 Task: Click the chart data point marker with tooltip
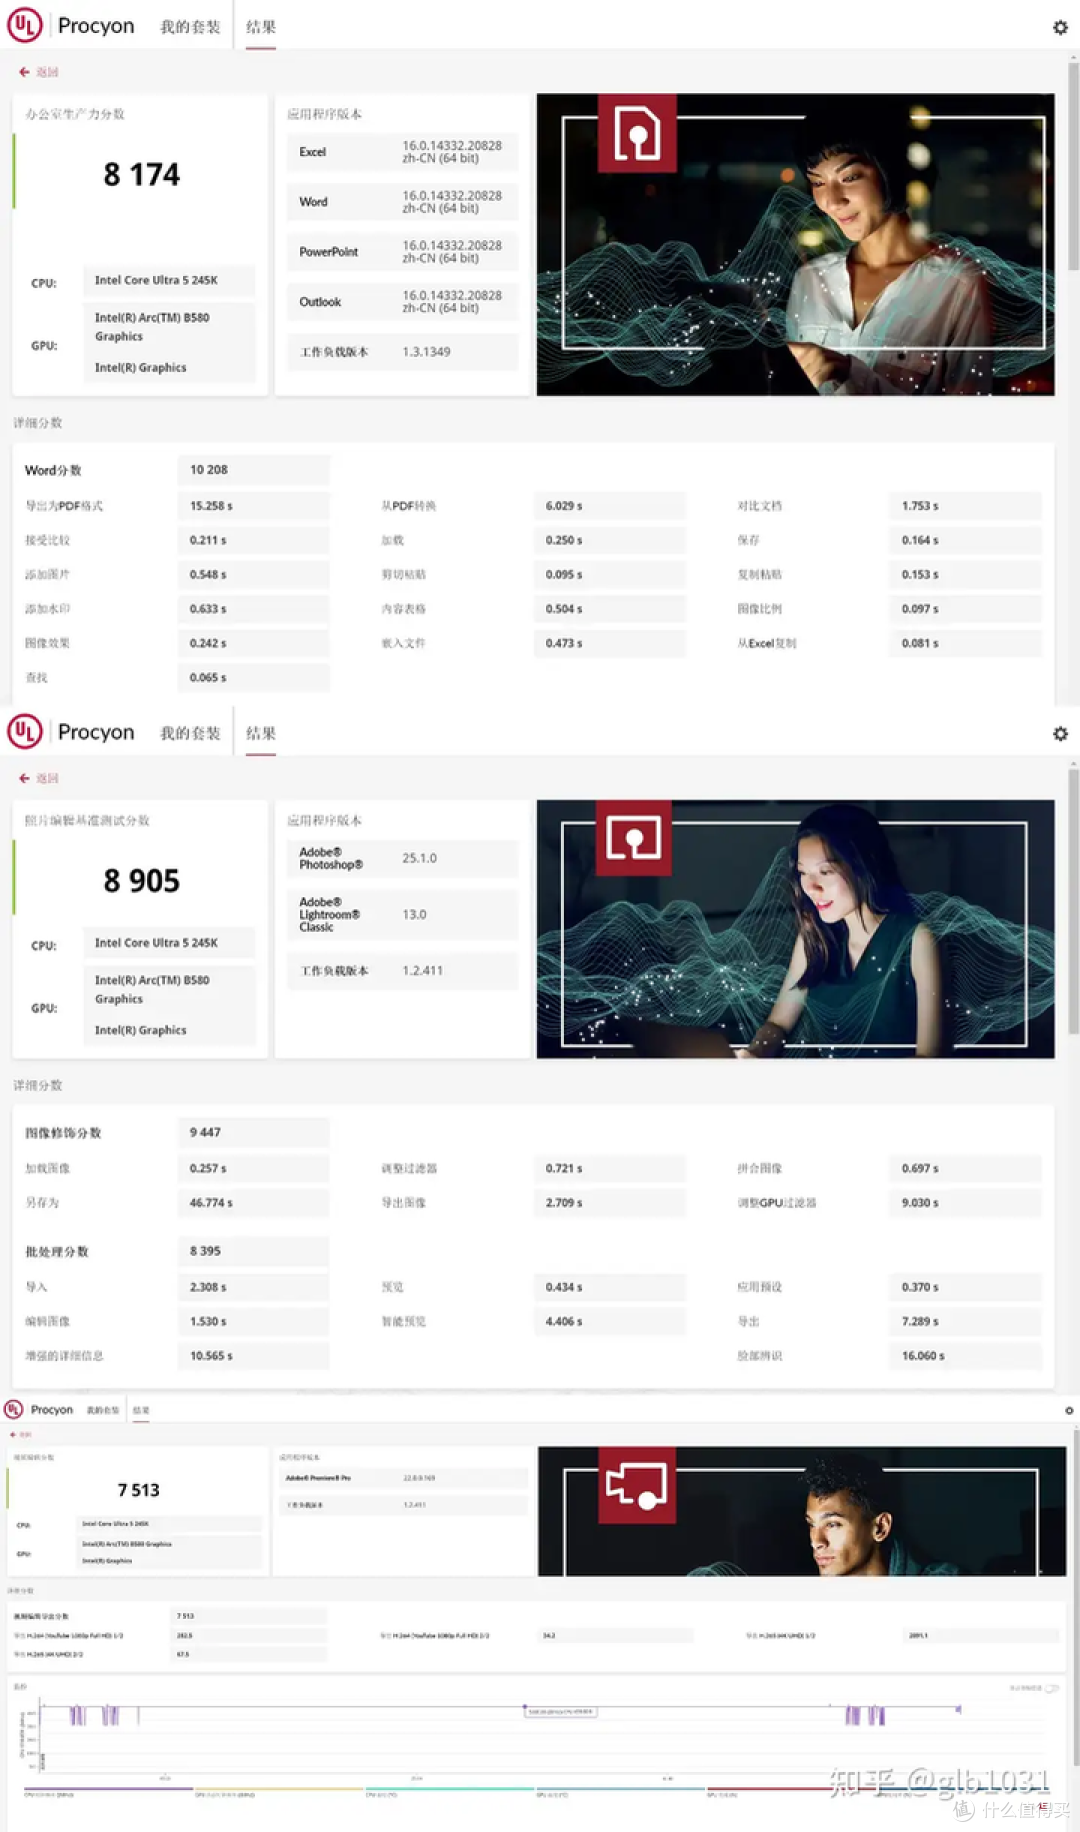click(x=525, y=1707)
